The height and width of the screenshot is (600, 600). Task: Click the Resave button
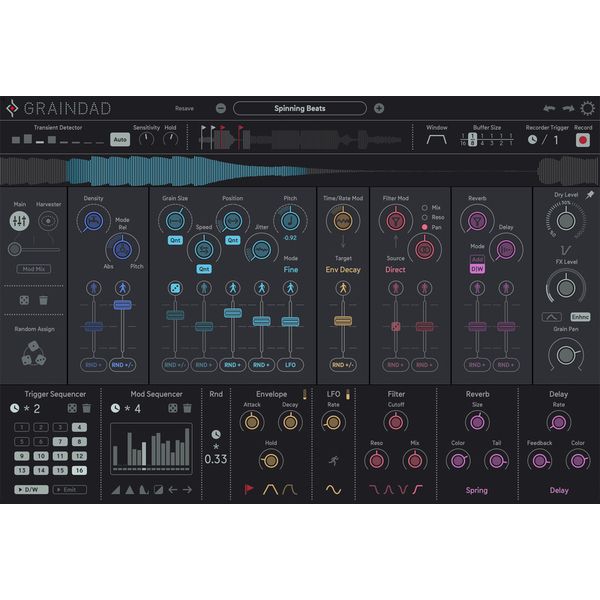coord(185,108)
